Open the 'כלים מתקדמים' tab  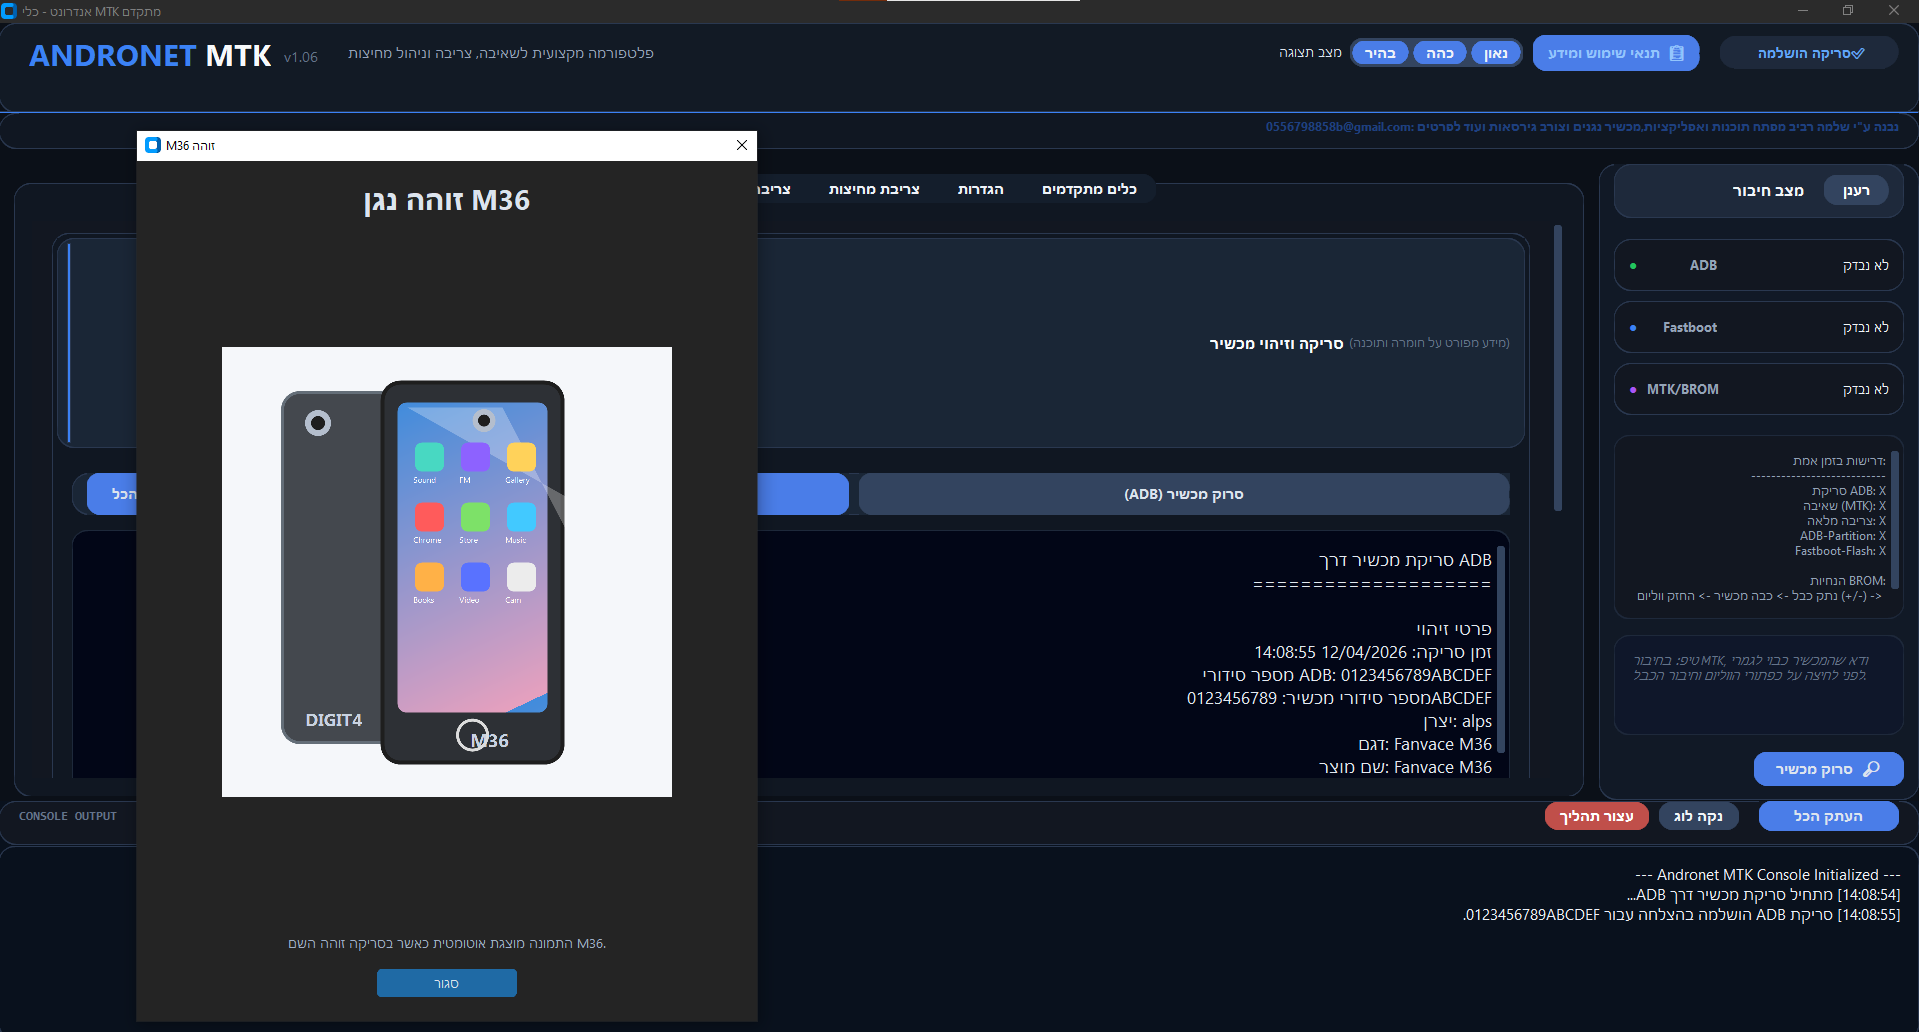point(1089,189)
